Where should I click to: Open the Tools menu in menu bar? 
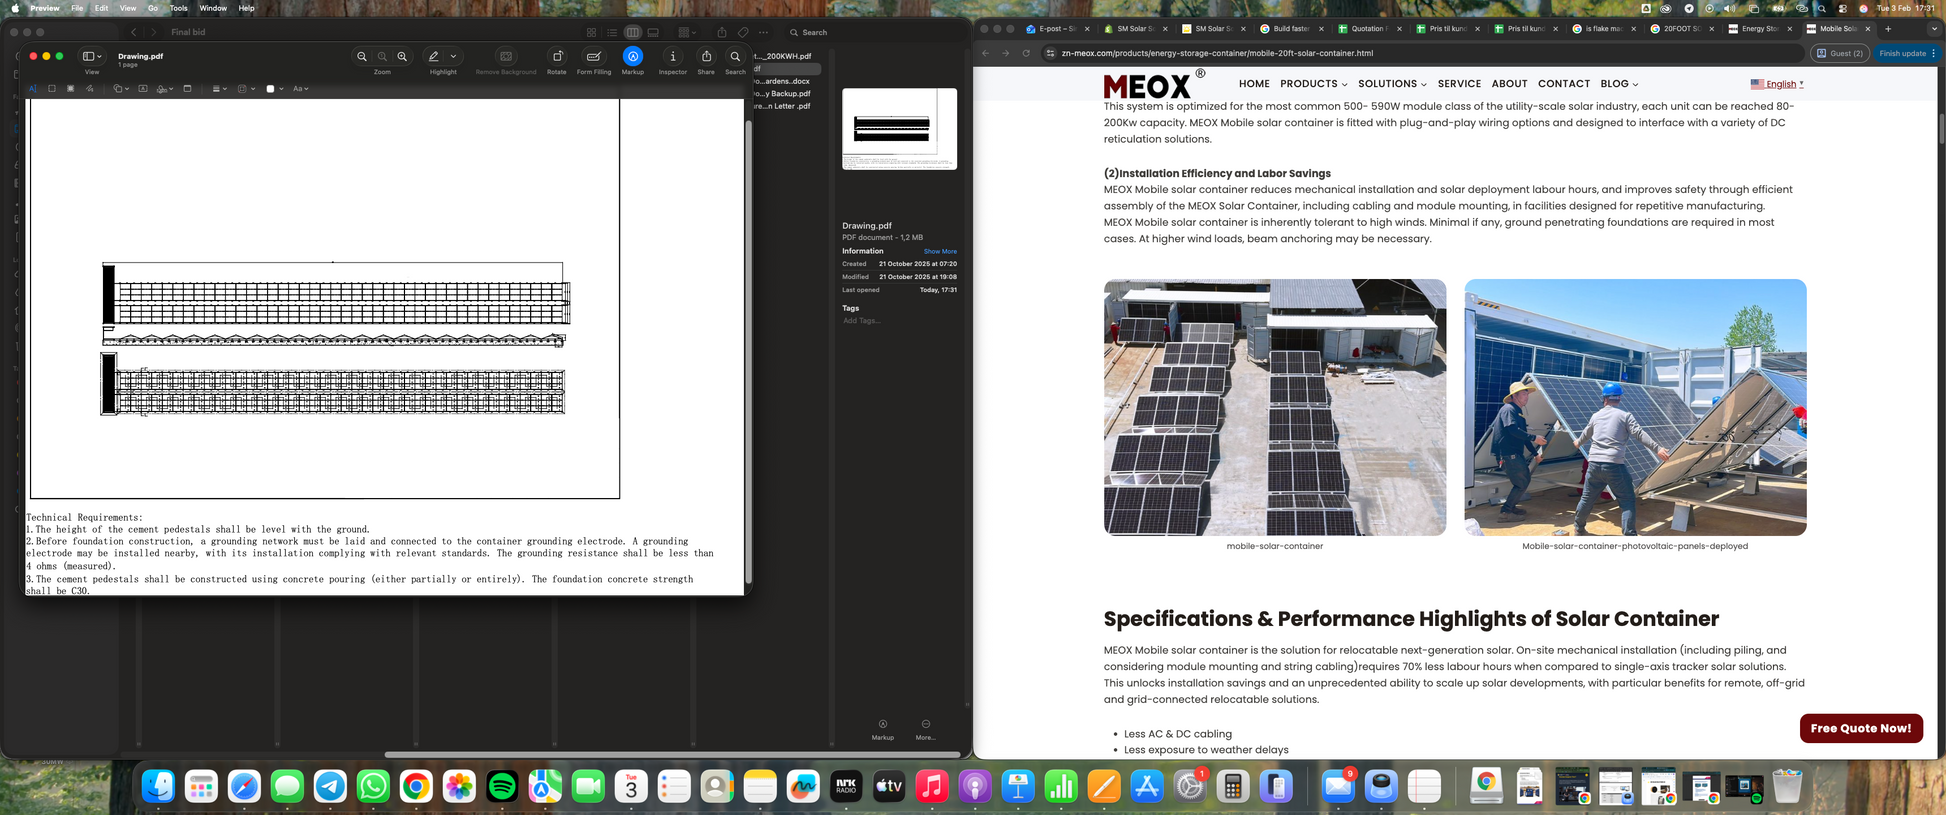178,8
